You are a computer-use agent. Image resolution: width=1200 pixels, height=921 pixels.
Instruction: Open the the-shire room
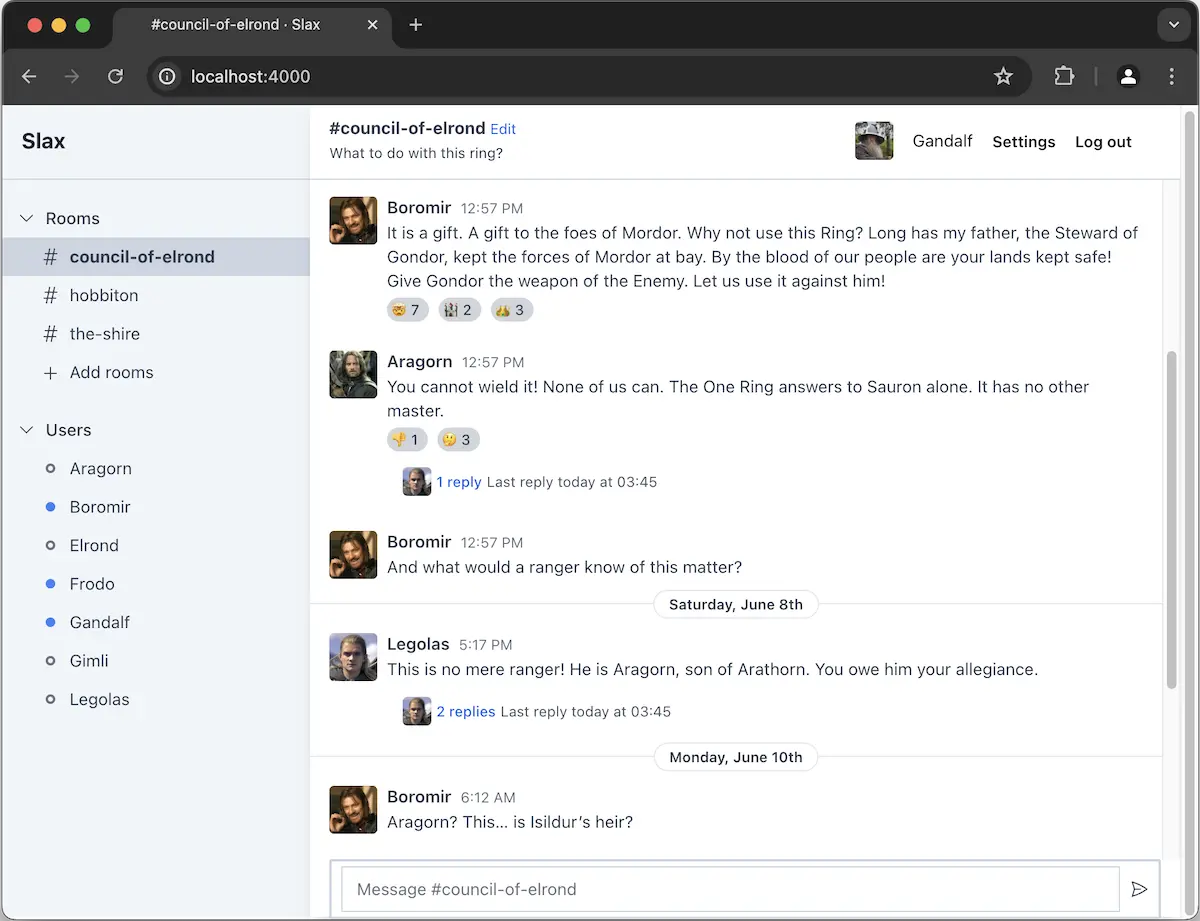click(104, 334)
